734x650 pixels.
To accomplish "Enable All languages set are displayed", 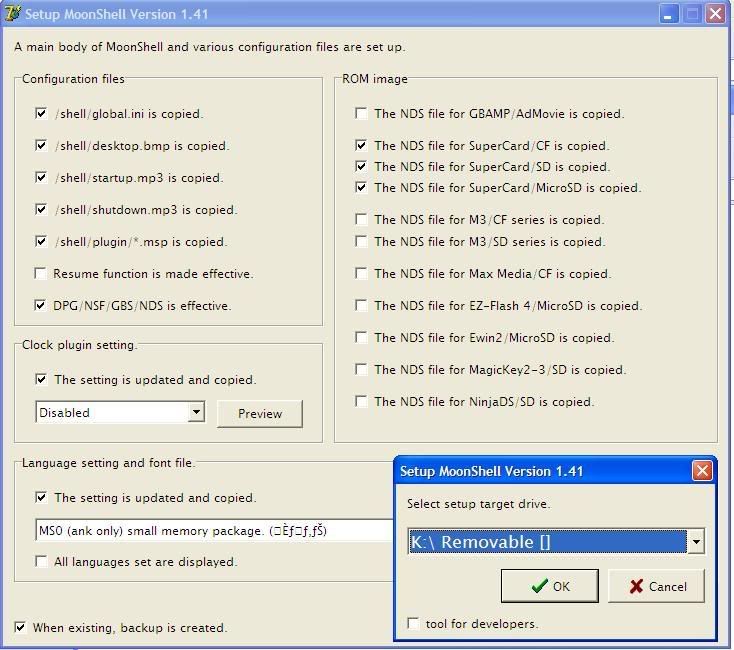I will click(41, 561).
